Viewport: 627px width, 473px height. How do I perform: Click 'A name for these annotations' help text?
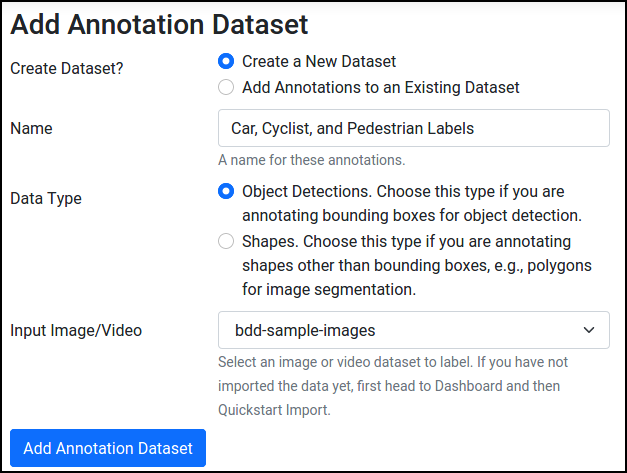tap(312, 160)
